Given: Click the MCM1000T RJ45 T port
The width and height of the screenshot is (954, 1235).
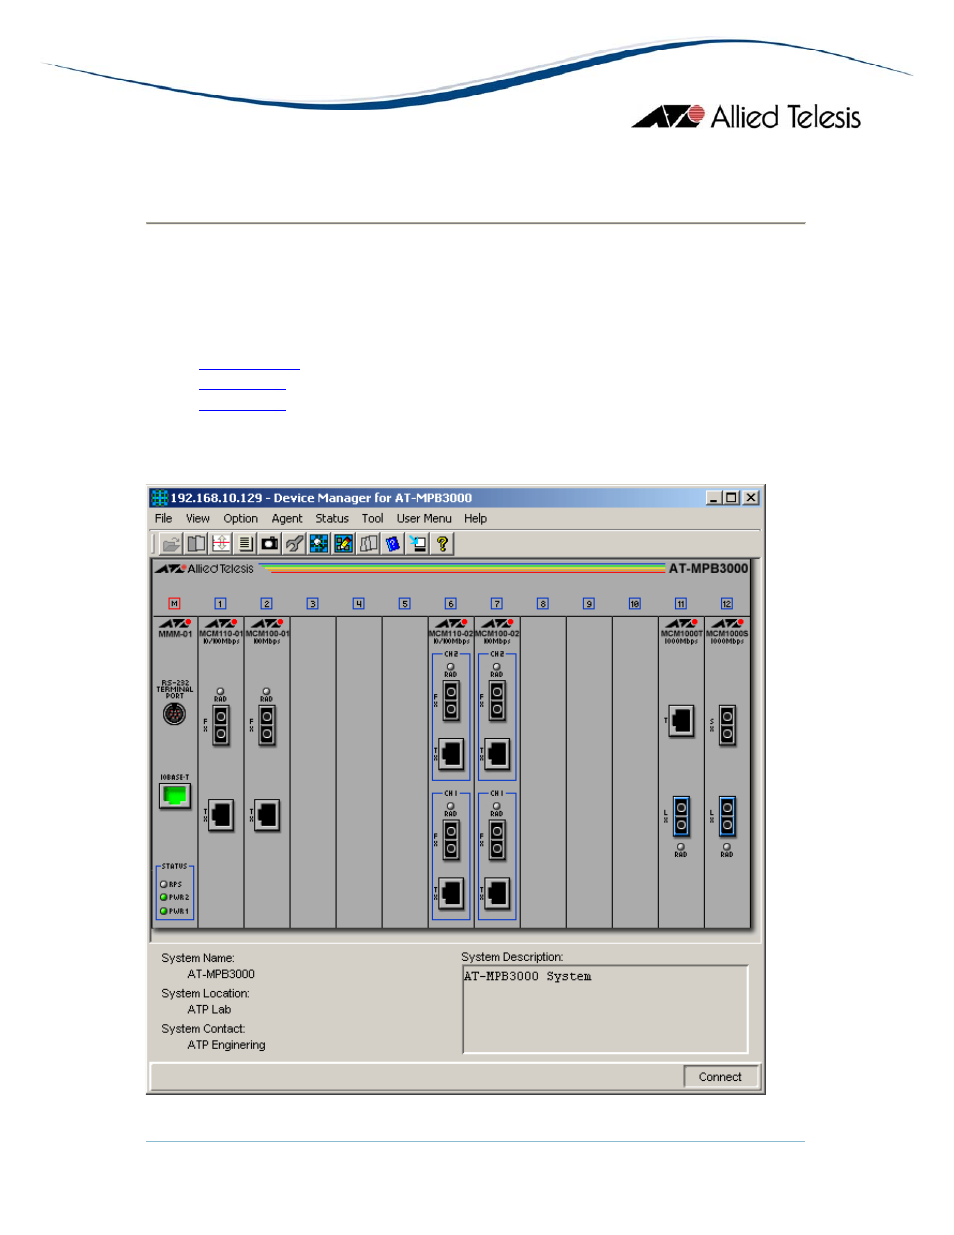Looking at the screenshot, I should [681, 720].
